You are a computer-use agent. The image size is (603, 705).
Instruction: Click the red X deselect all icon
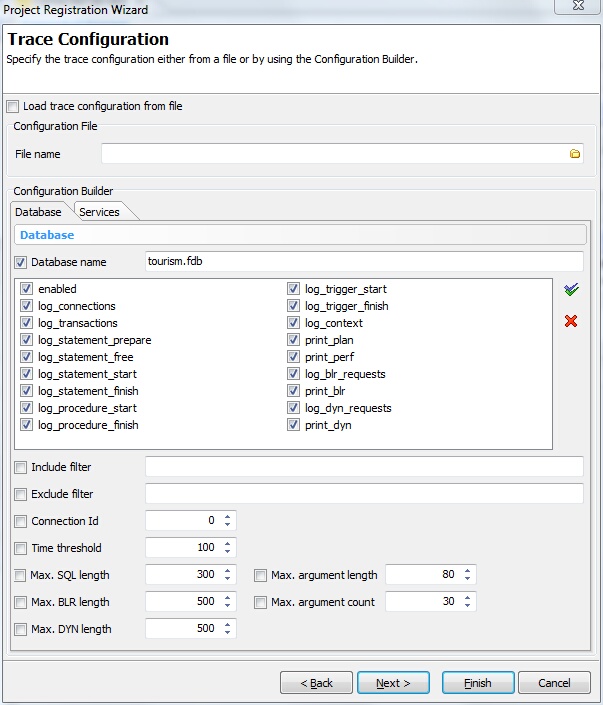coord(571,321)
